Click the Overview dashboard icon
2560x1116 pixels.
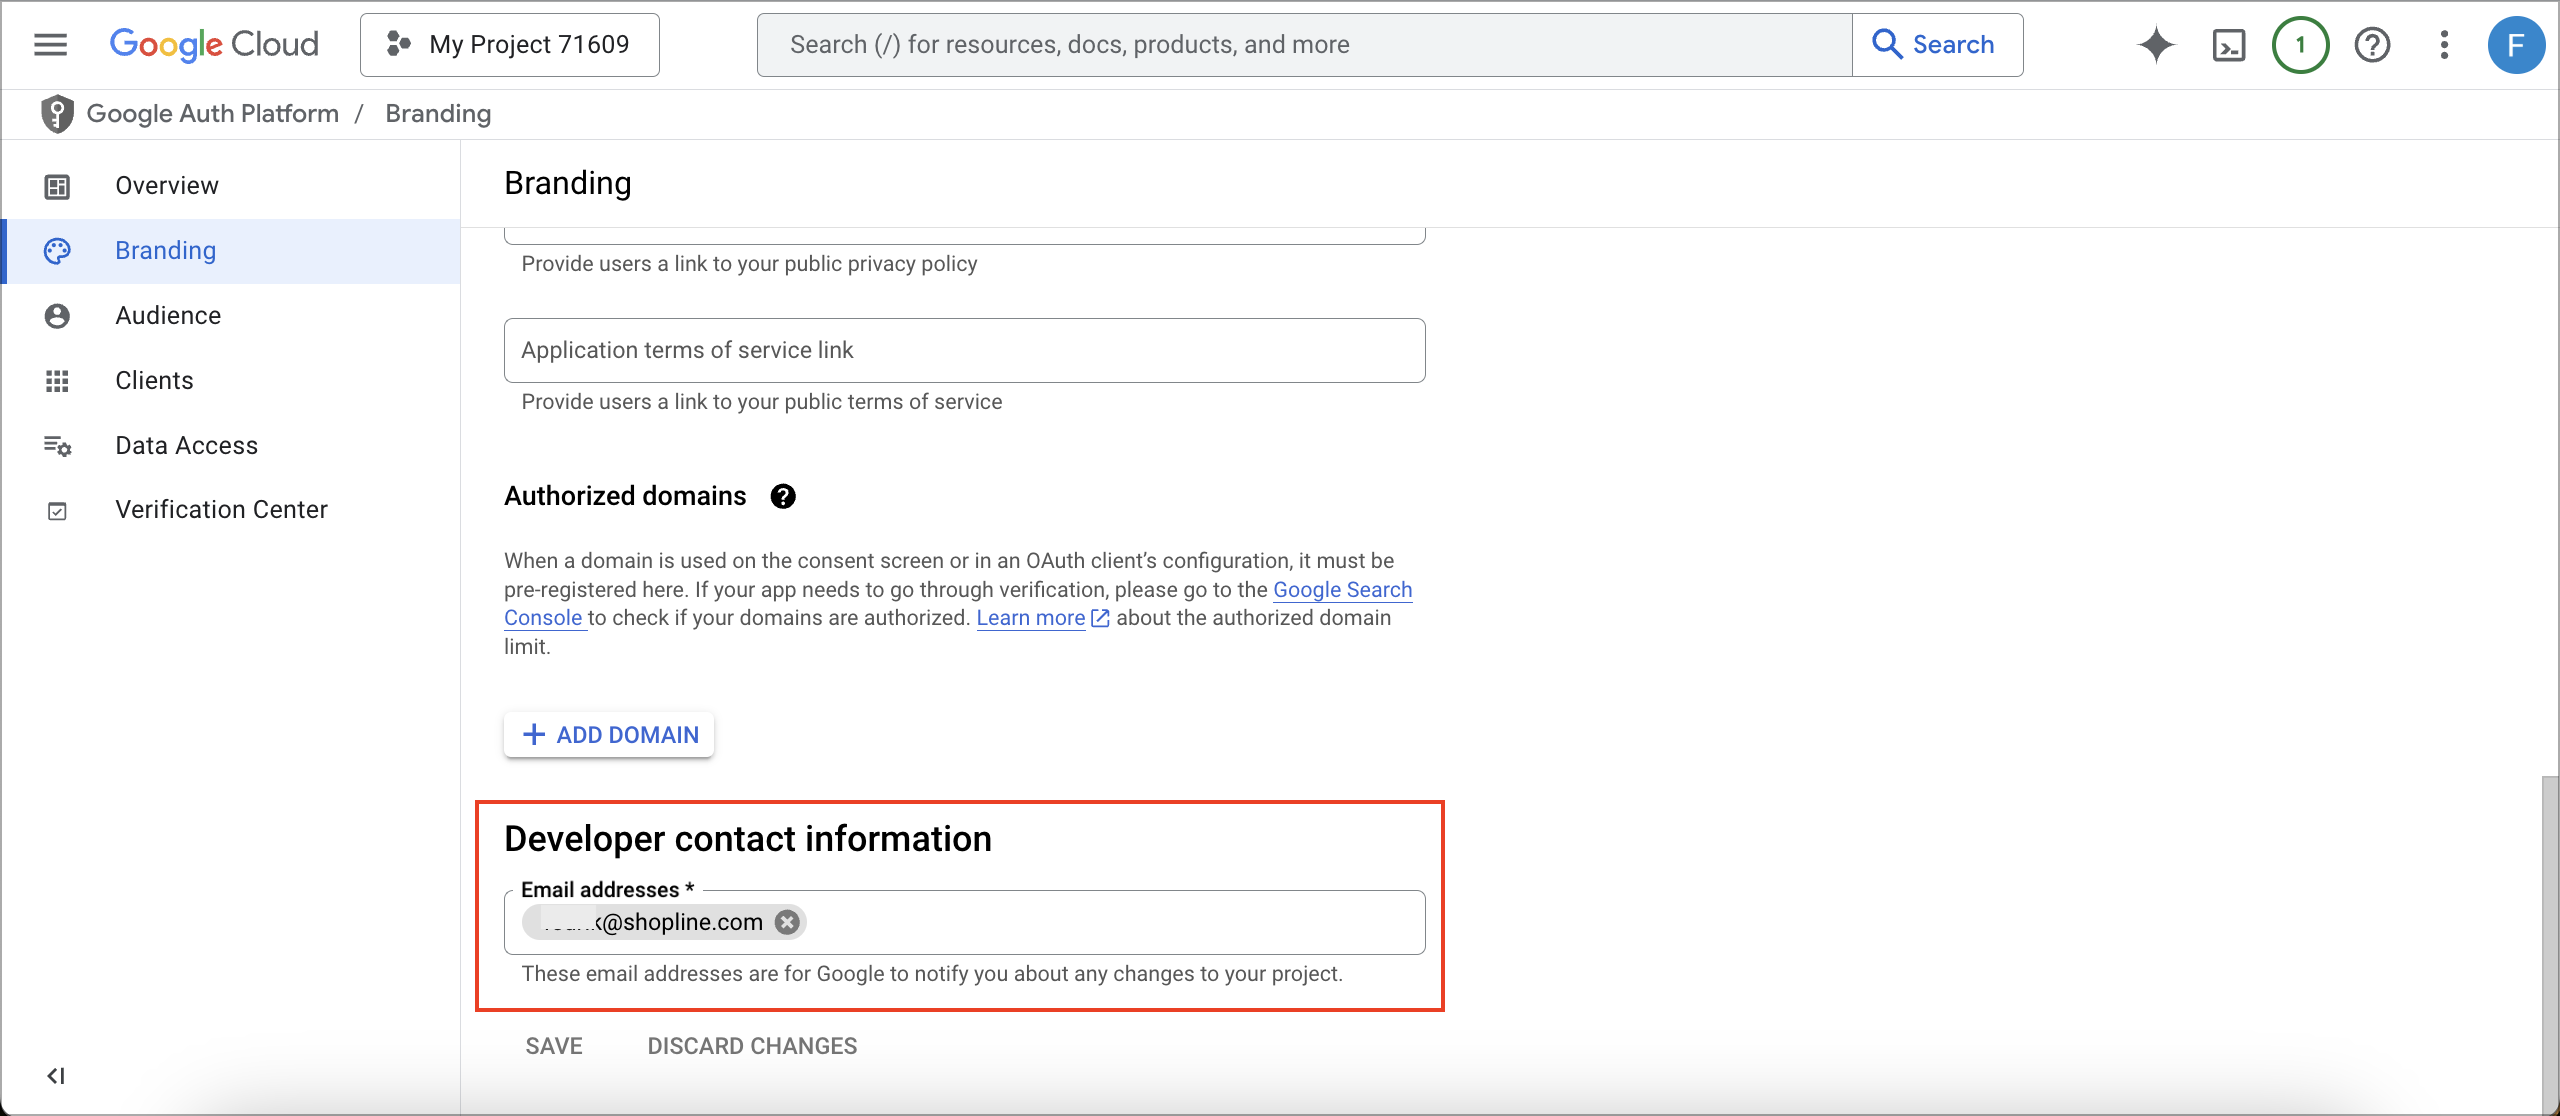(x=57, y=186)
